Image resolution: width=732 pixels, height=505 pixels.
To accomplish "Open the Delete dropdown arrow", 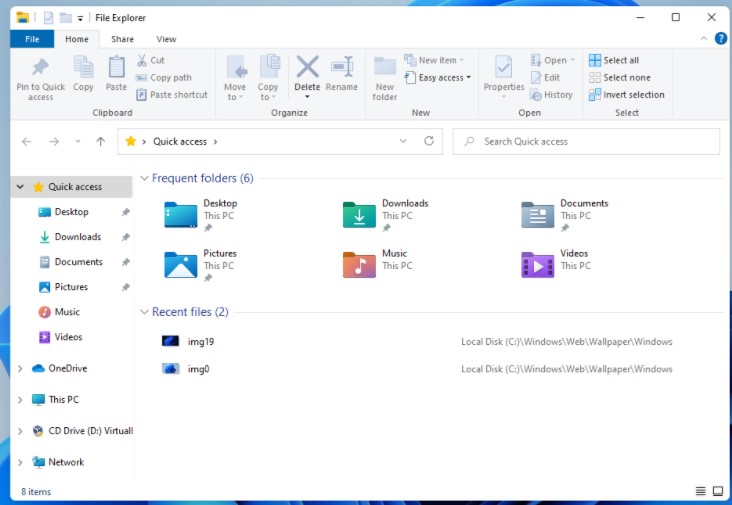I will 307,97.
